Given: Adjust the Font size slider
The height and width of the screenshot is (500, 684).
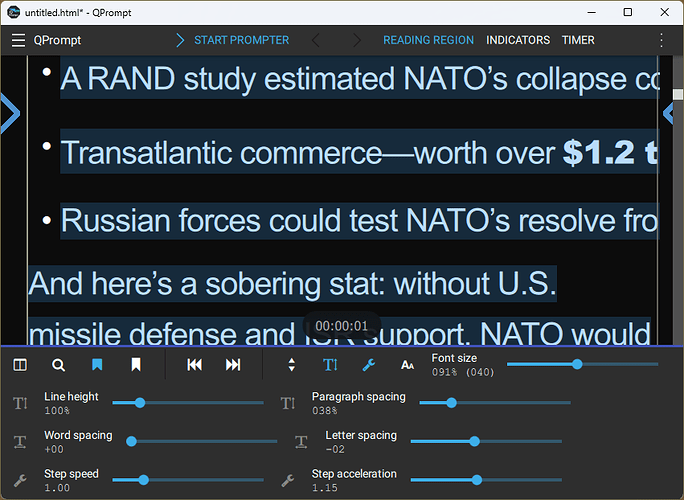Looking at the screenshot, I should point(582,364).
